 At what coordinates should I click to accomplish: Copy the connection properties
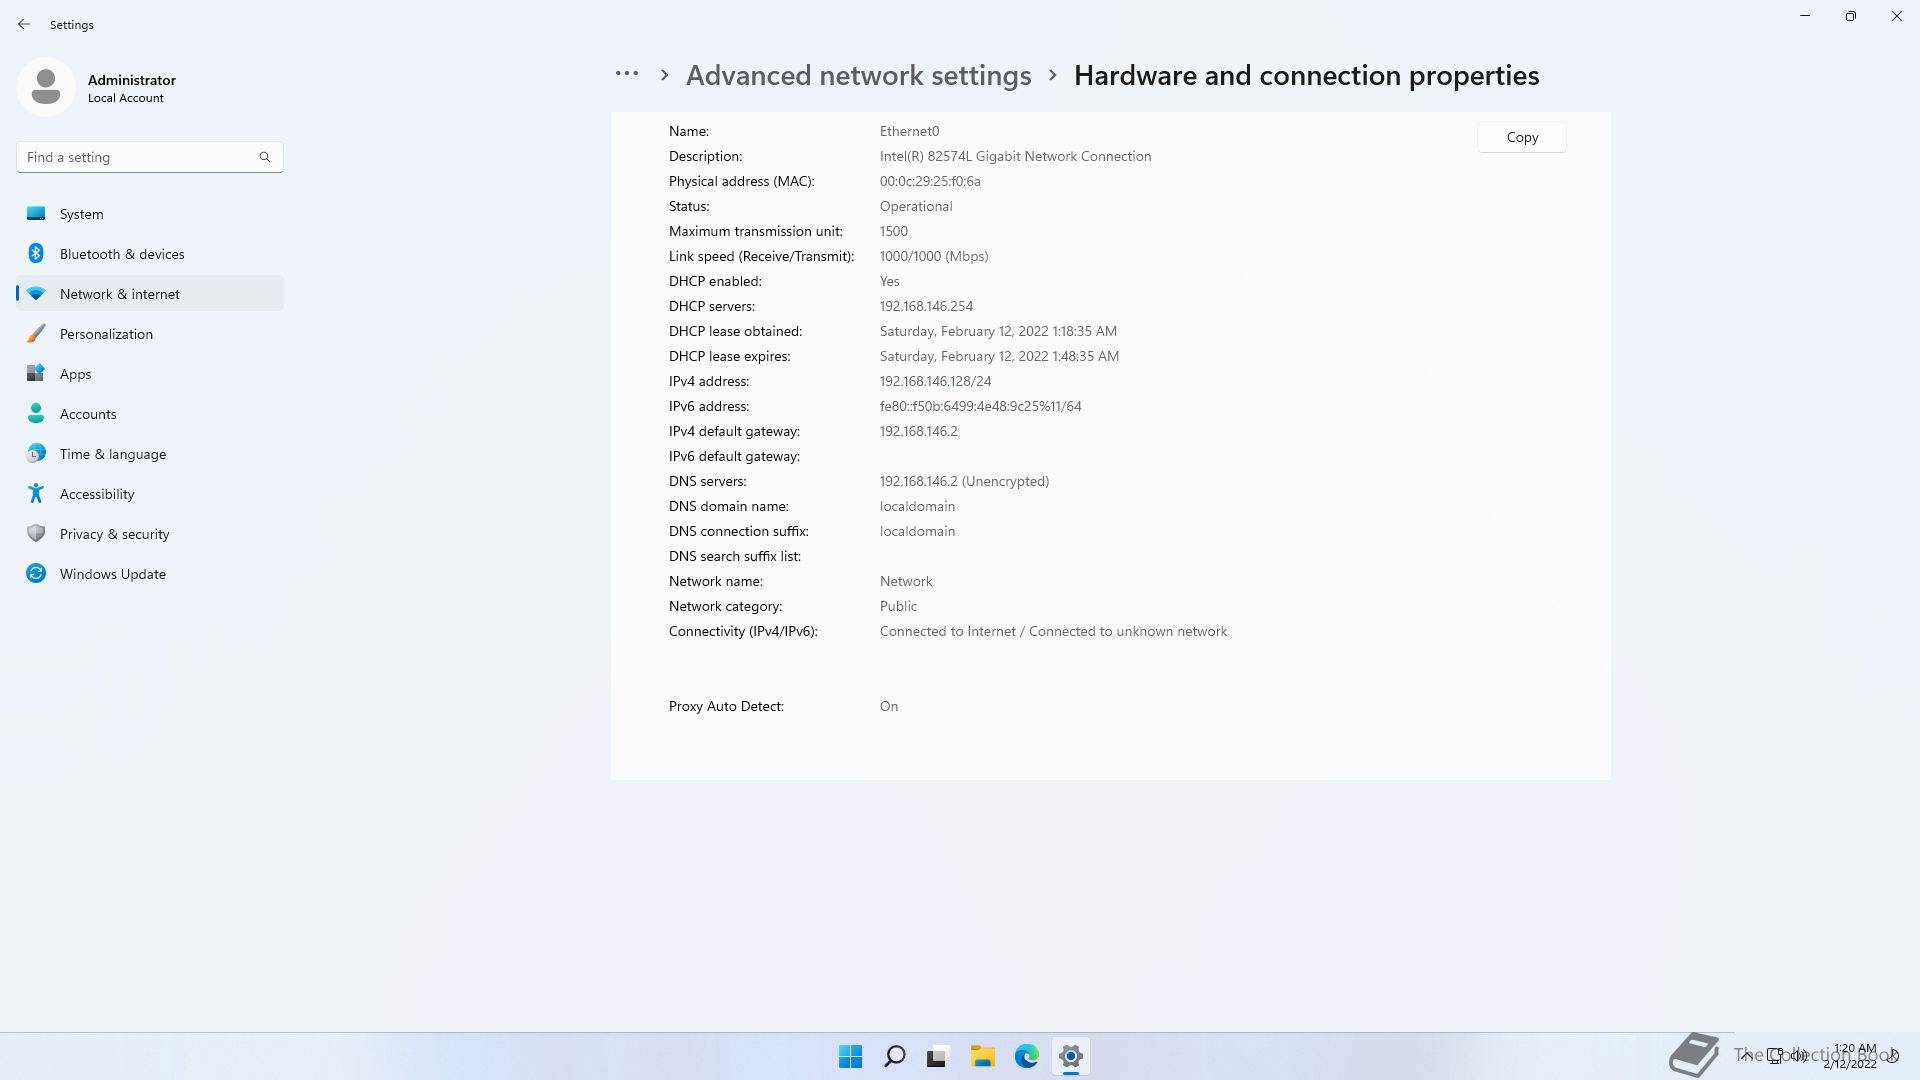(x=1522, y=137)
